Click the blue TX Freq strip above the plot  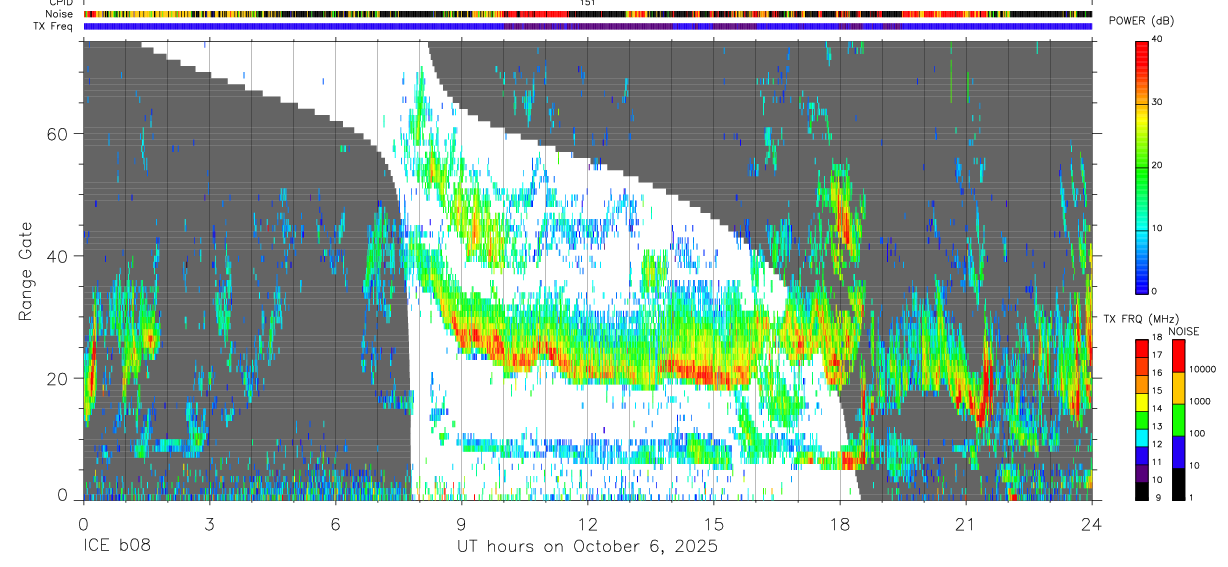[588, 26]
